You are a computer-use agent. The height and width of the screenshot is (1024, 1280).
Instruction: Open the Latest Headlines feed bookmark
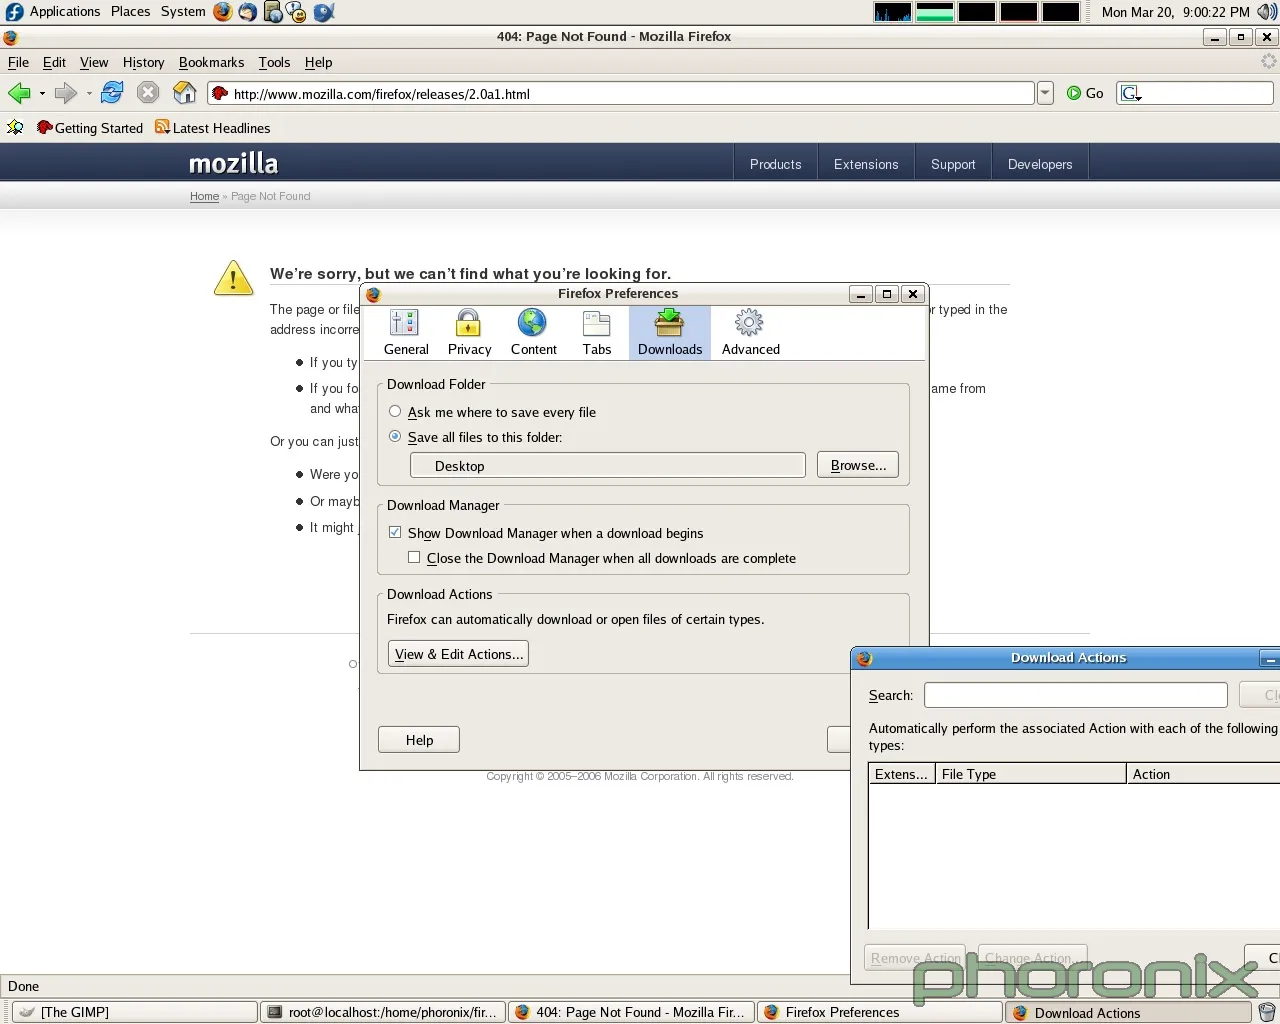tap(212, 128)
